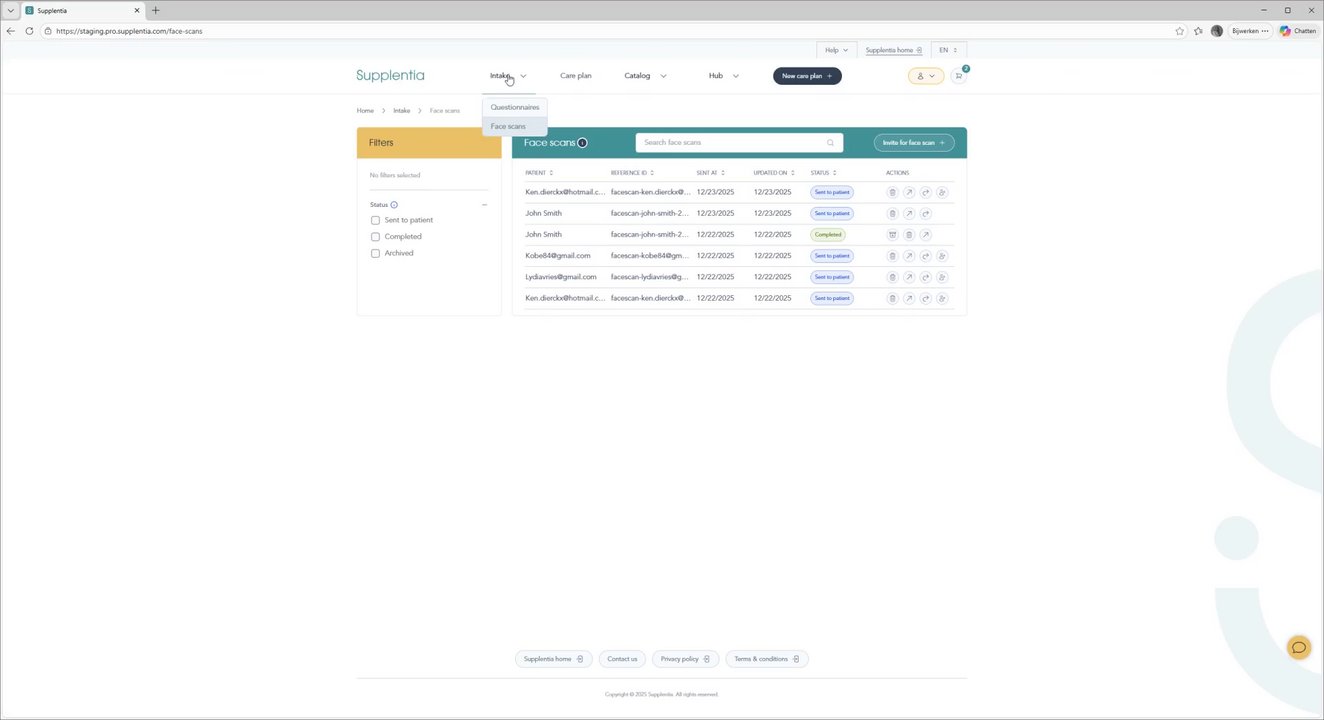Click the Status filter info icon
The height and width of the screenshot is (720, 1324).
click(394, 205)
